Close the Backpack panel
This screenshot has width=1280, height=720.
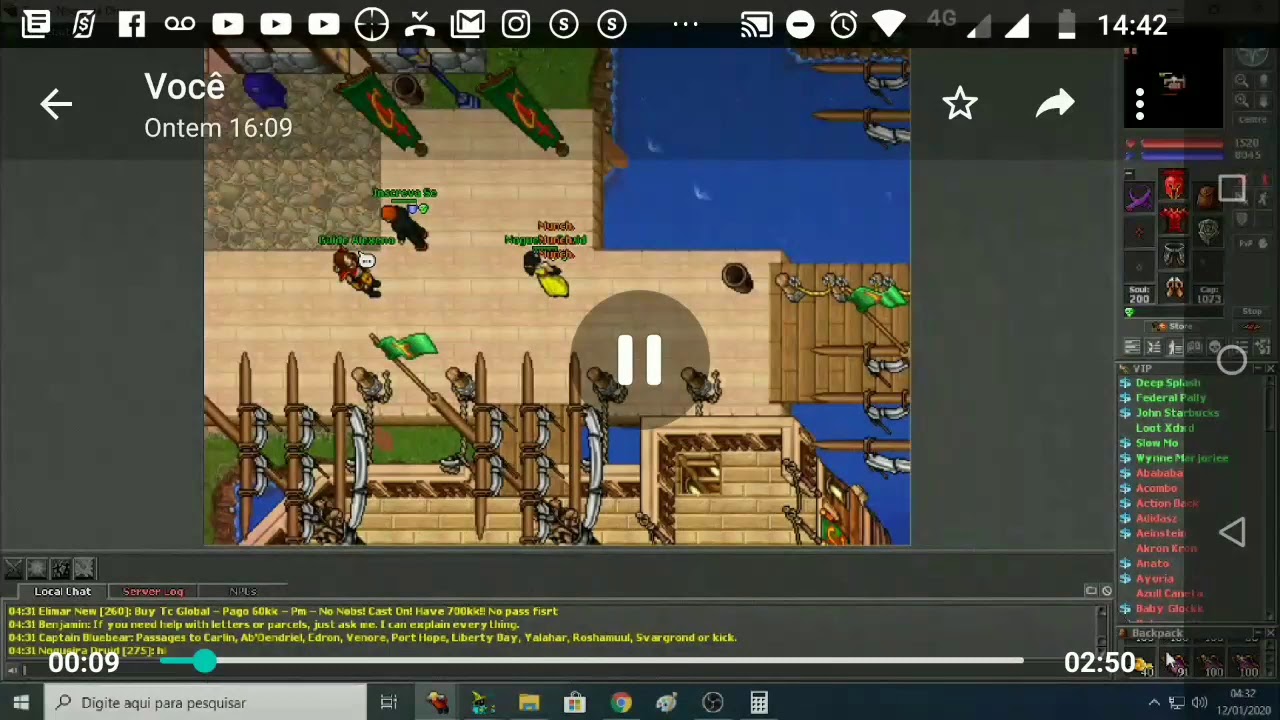point(1270,633)
